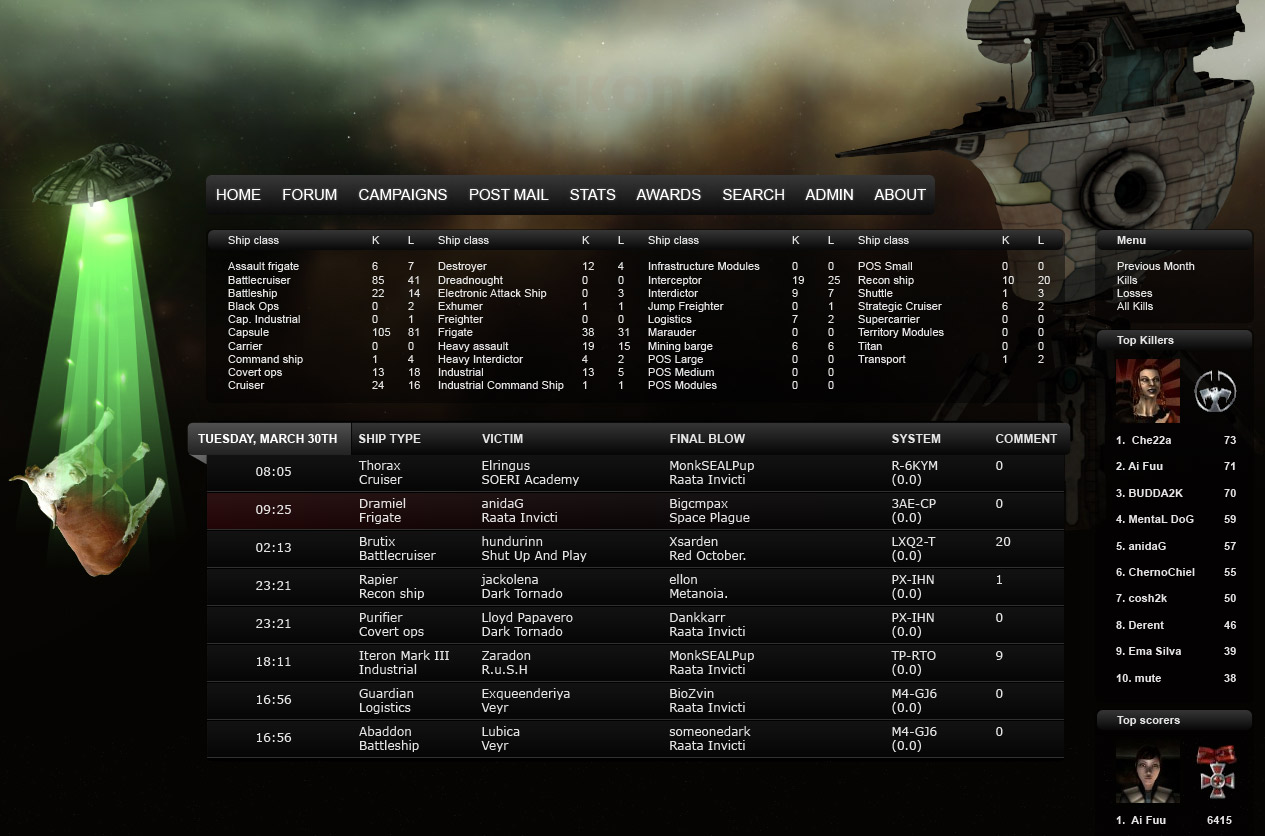
Task: Click the Recon ship class entry
Action: click(x=886, y=280)
